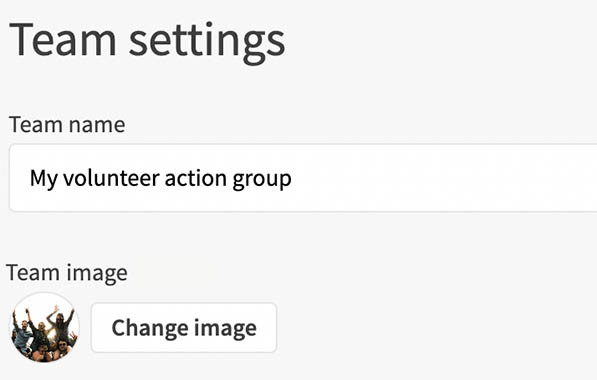Click 'My' at the start of the team name

(44, 179)
